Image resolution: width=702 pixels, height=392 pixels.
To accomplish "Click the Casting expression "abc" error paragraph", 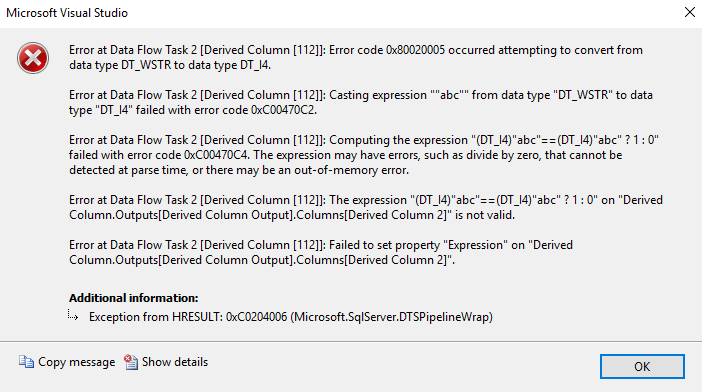I will [361, 102].
